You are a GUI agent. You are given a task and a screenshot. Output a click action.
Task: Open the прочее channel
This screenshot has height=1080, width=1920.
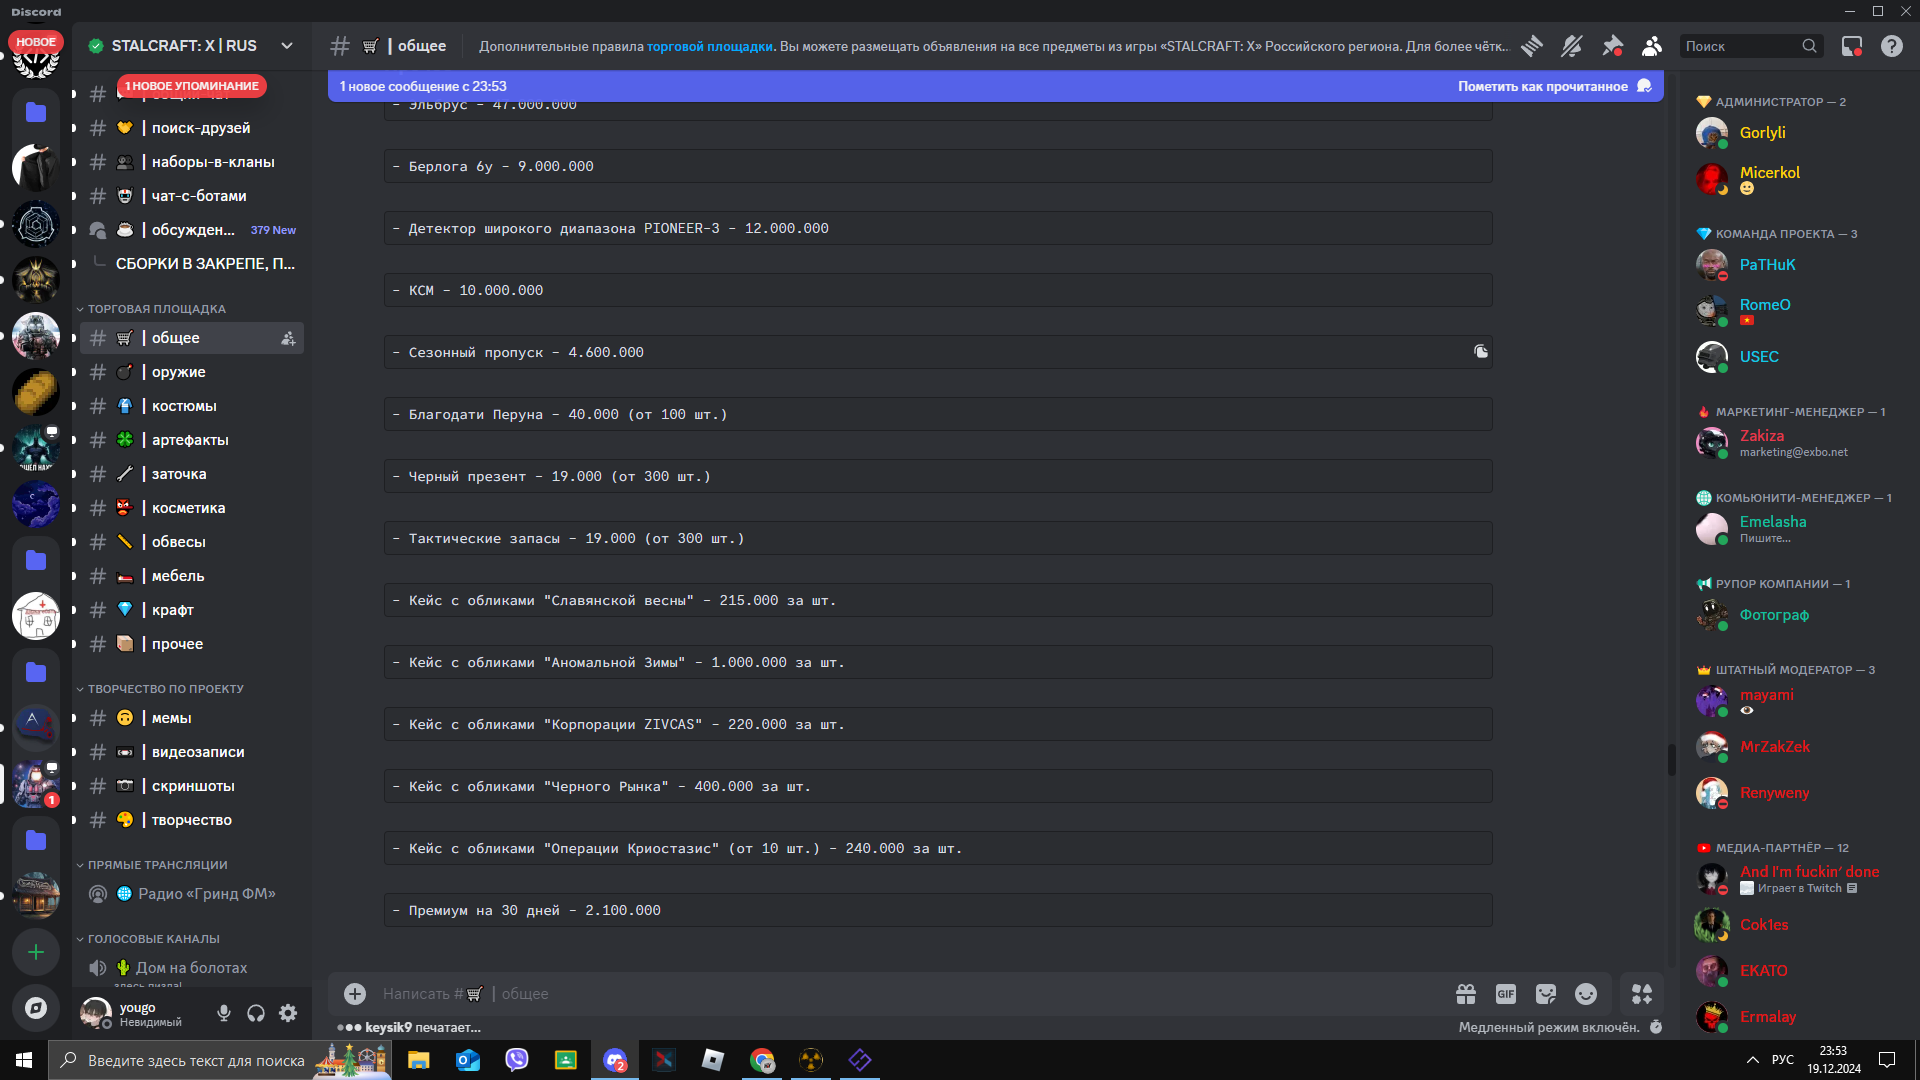coord(192,644)
